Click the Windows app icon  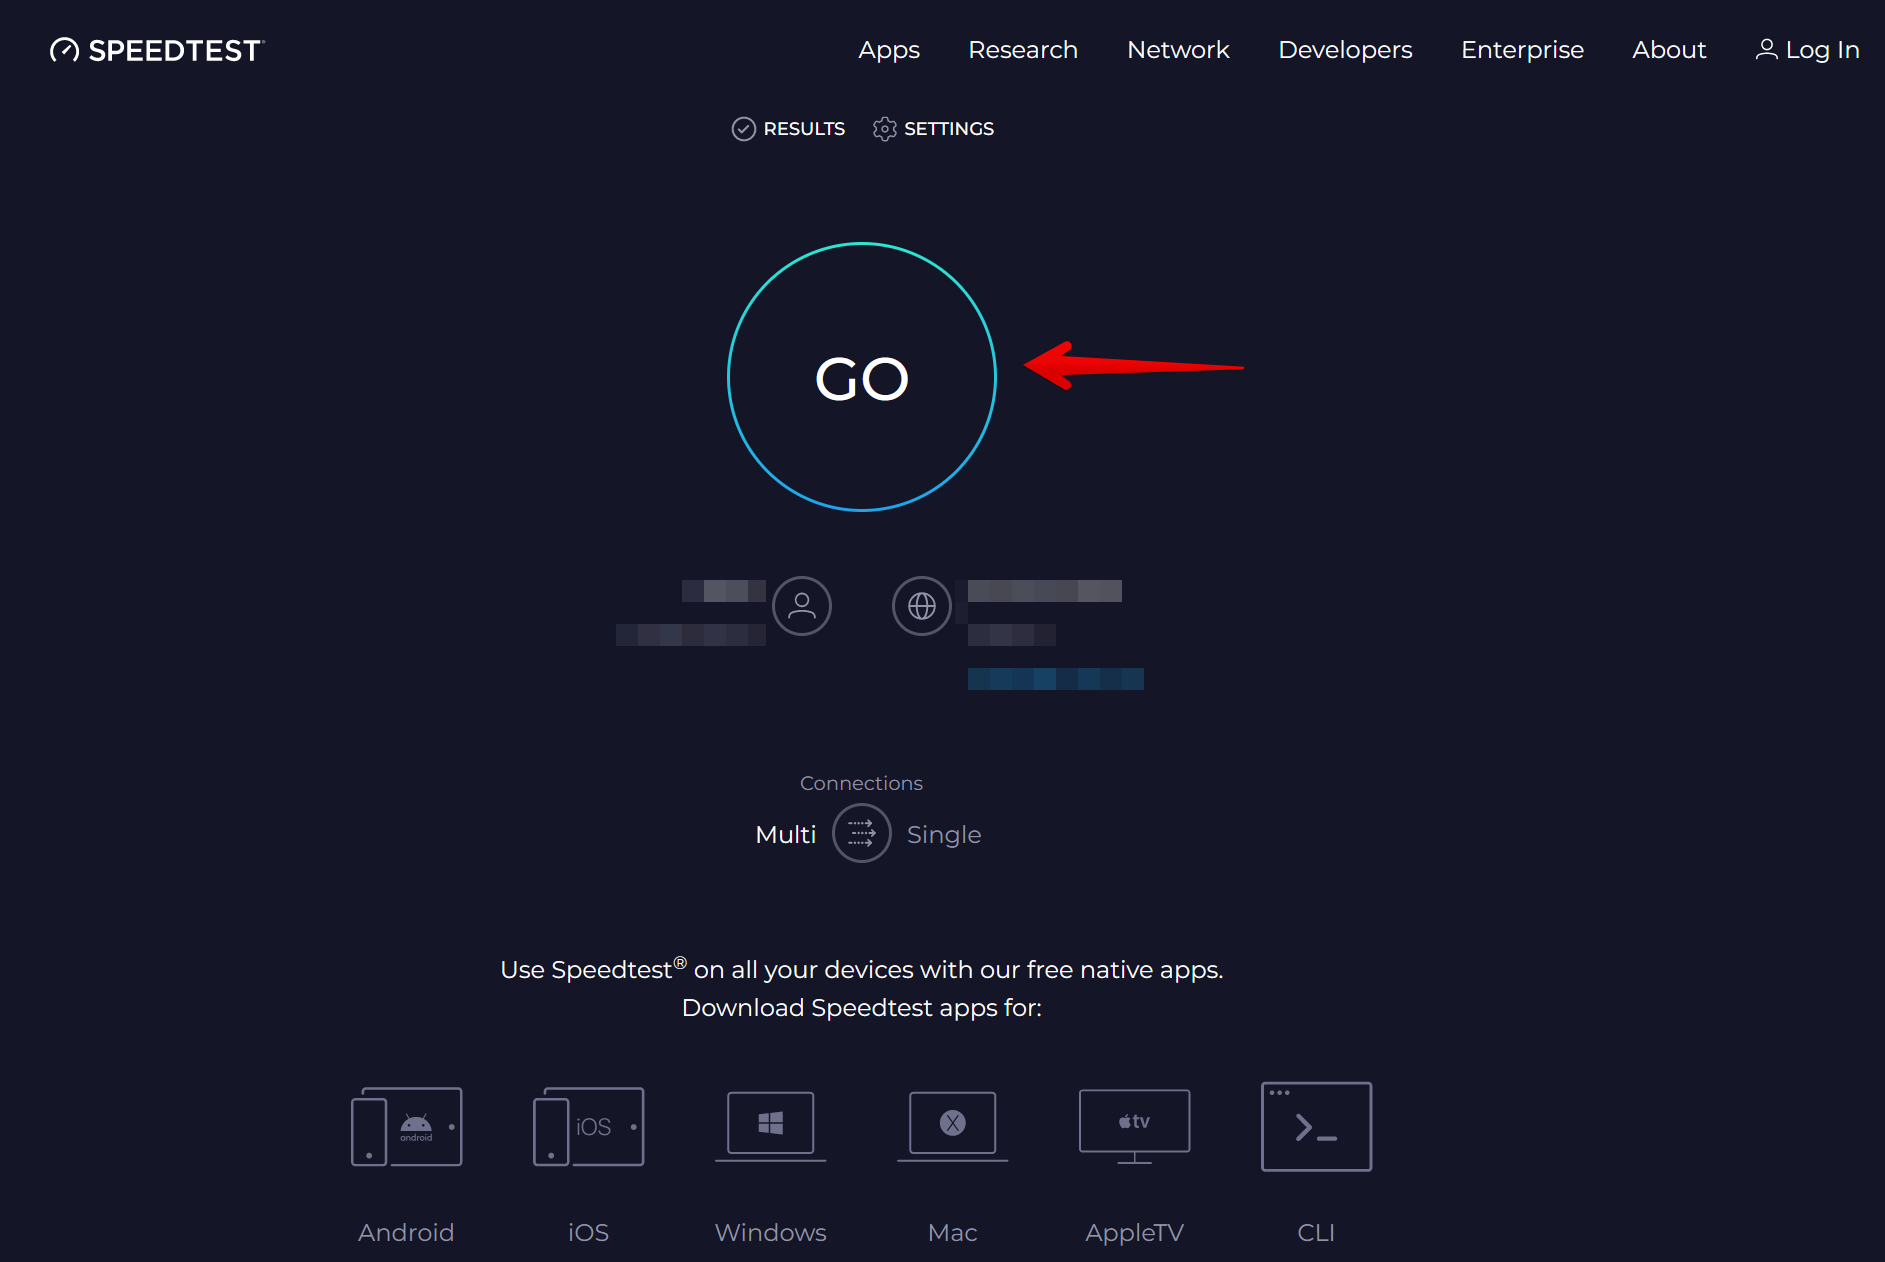click(771, 1126)
